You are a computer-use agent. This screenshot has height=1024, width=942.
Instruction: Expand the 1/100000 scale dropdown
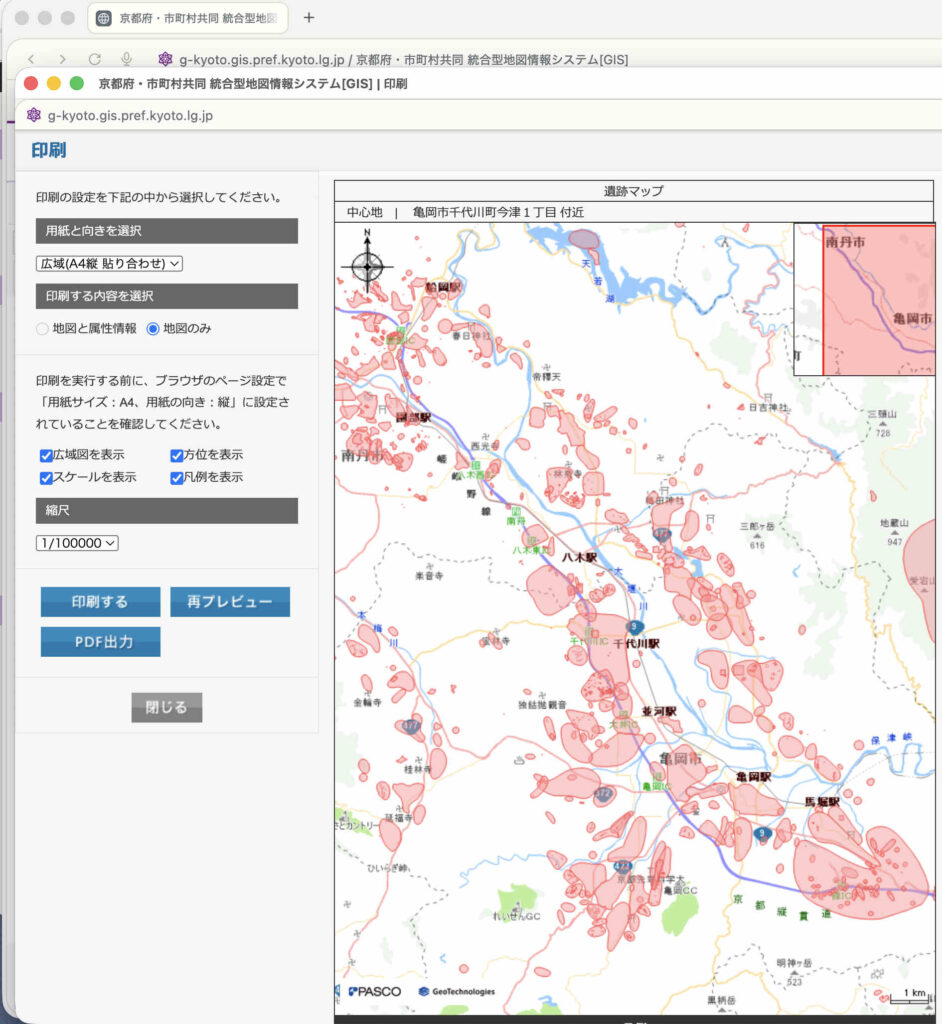click(77, 542)
